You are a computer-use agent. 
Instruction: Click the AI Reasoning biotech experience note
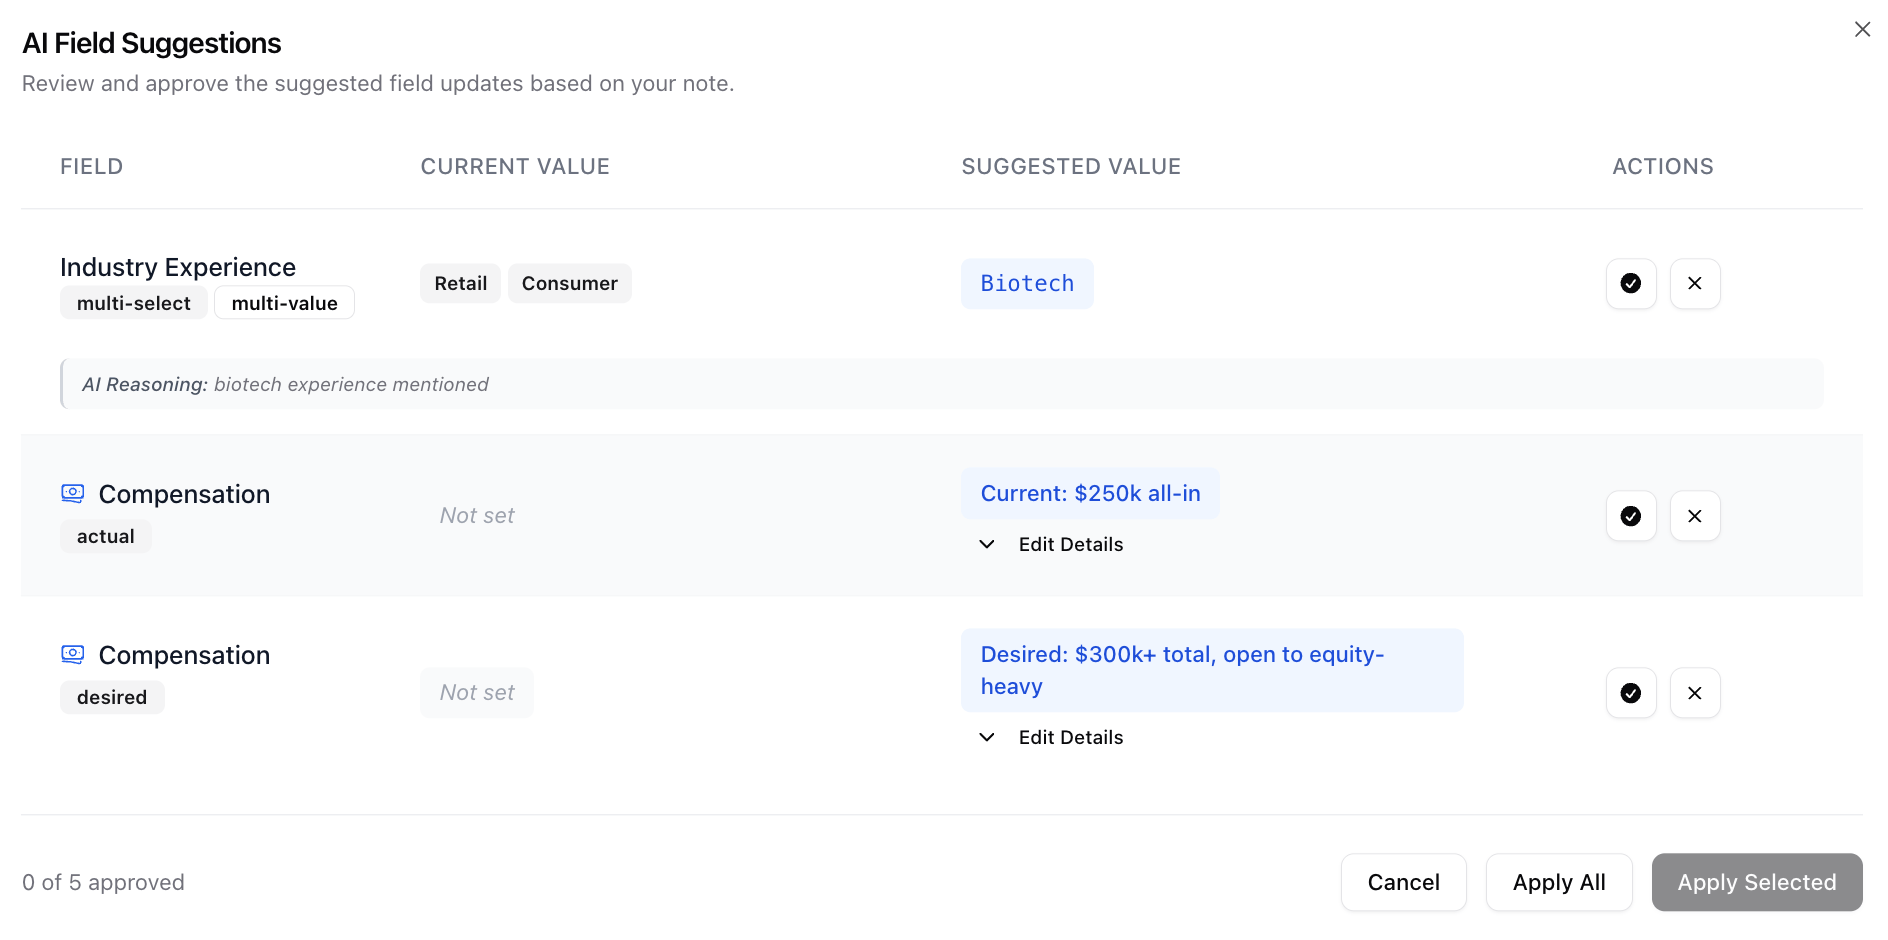tap(942, 384)
